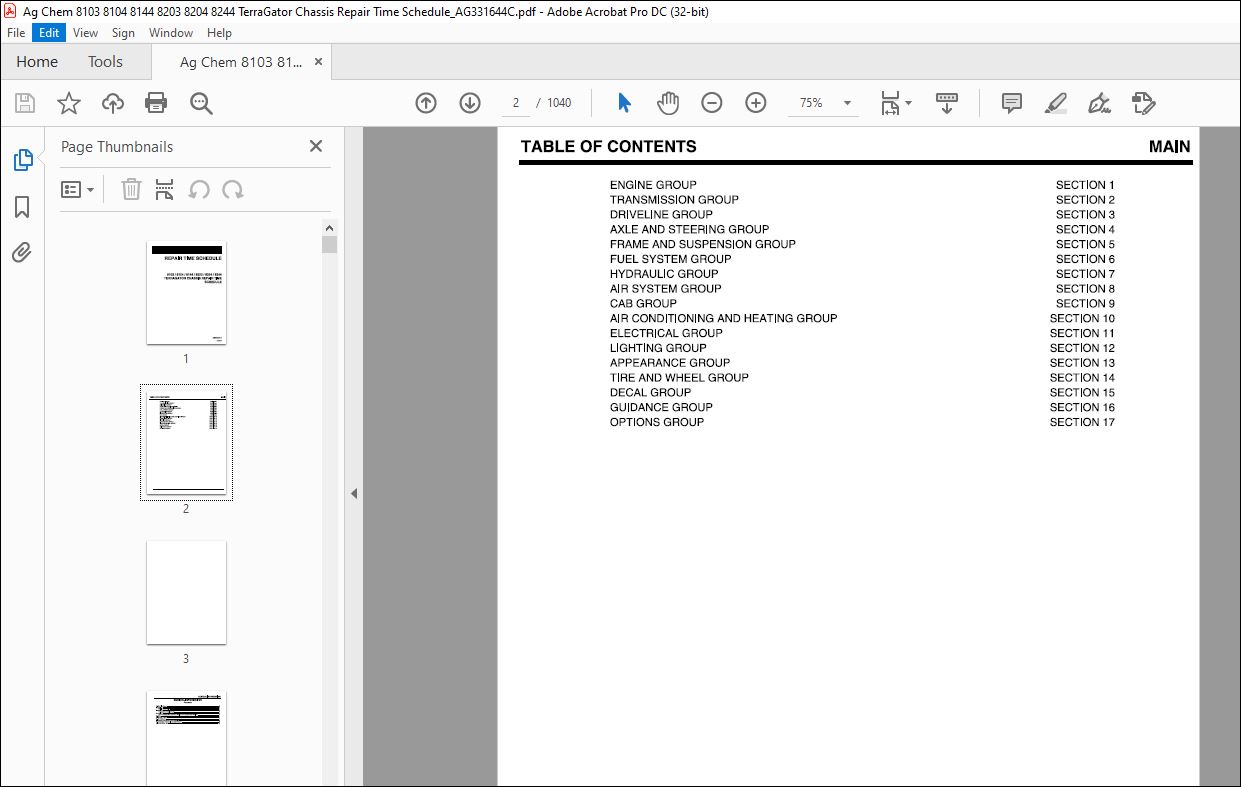Click OPTIONS GROUP entry

[657, 422]
